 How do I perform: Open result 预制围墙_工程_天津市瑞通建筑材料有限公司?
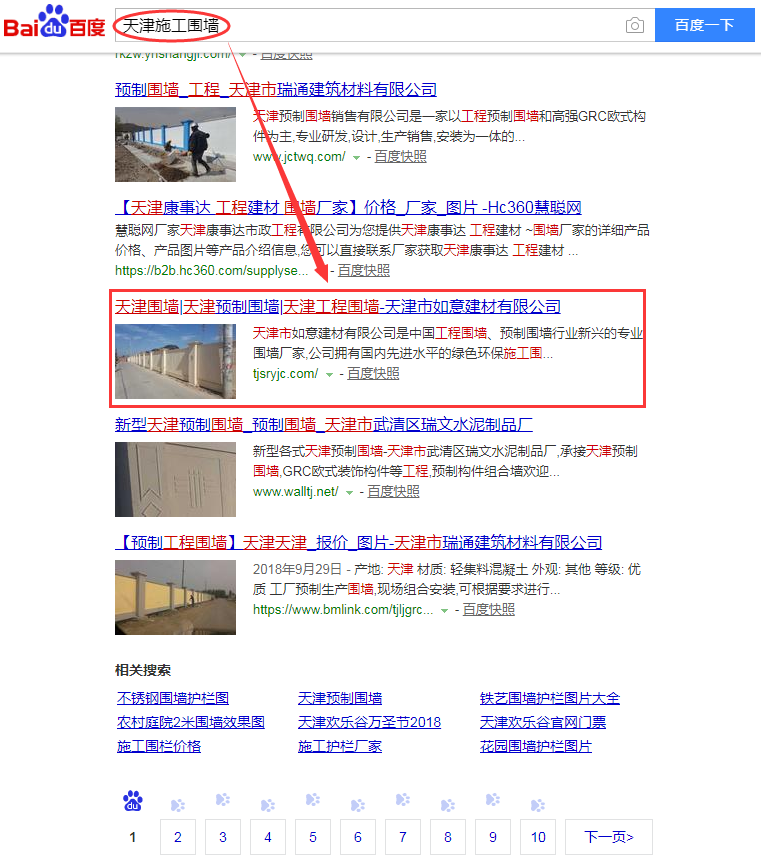pyautogui.click(x=276, y=89)
